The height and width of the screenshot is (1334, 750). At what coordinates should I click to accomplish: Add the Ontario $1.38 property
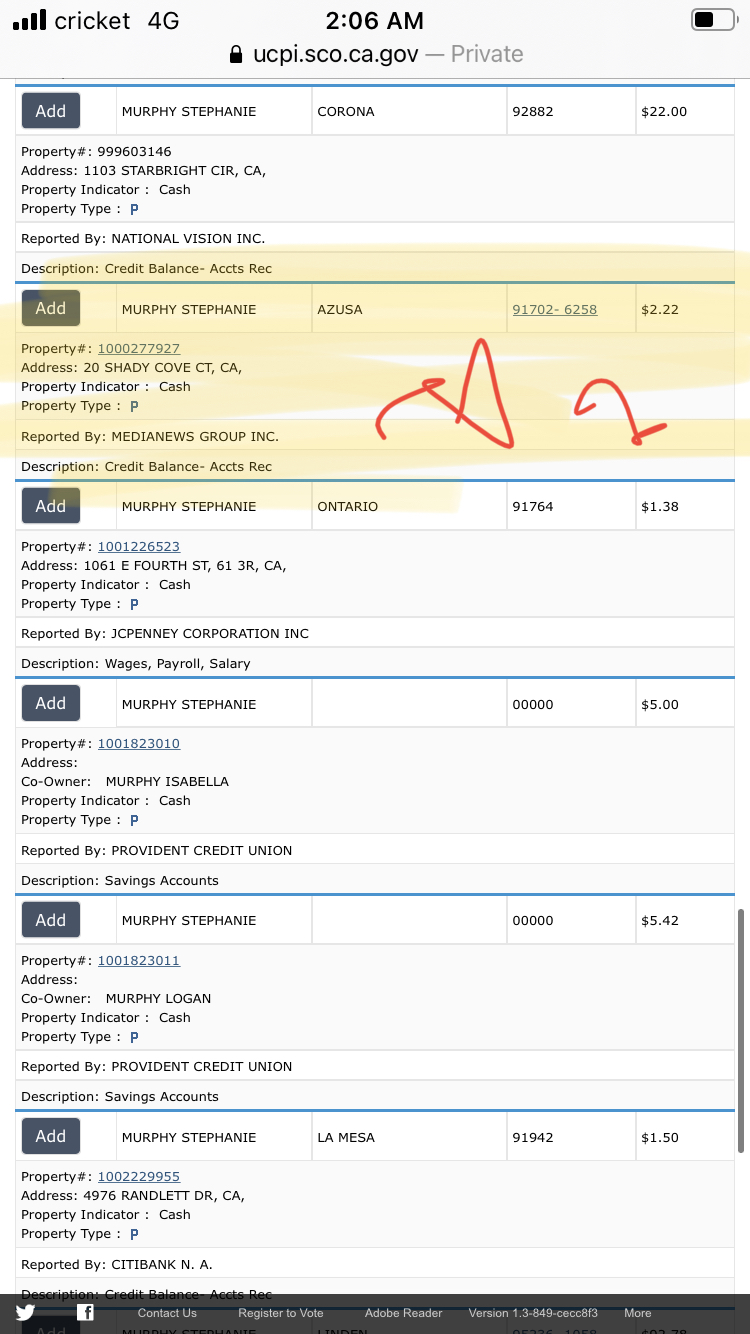[51, 506]
